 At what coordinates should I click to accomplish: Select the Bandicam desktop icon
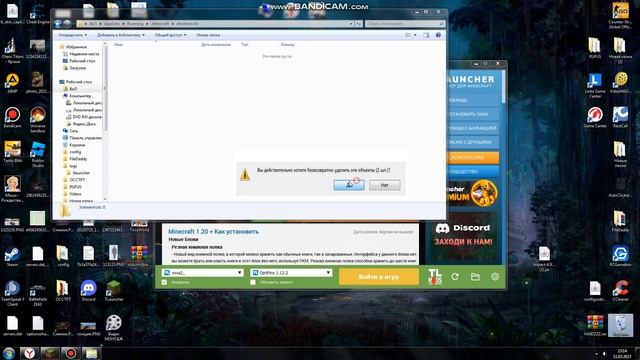(12, 118)
